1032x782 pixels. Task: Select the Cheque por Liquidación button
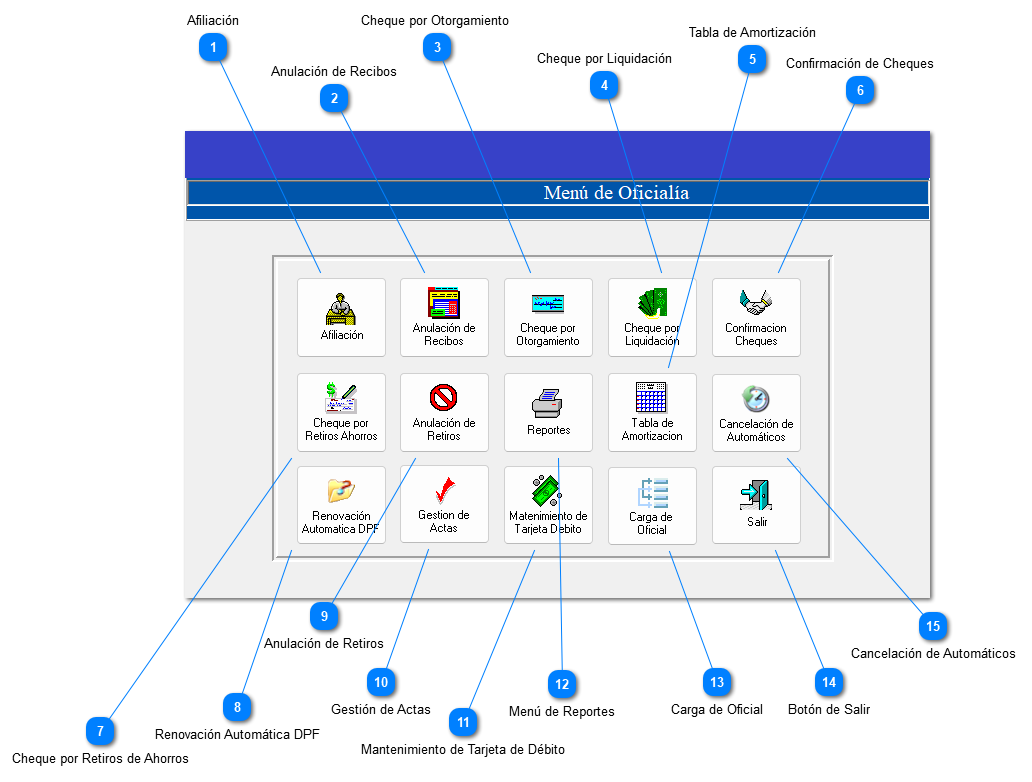(x=652, y=317)
